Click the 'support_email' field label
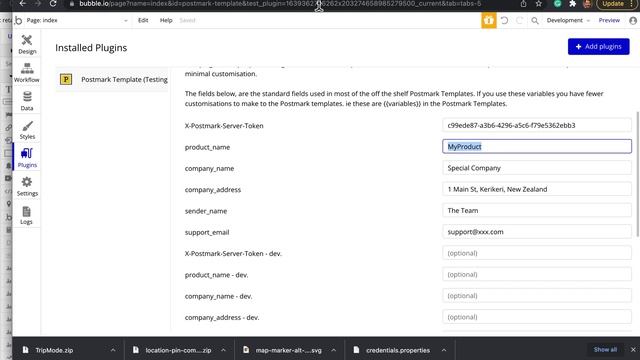This screenshot has width=640, height=360. point(207,232)
